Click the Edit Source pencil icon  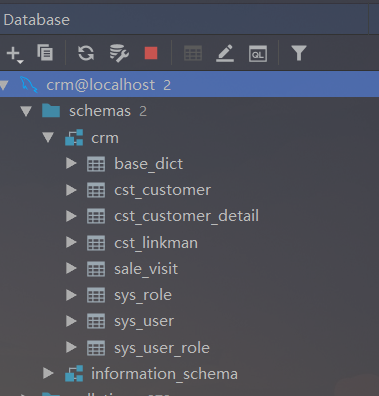[x=225, y=53]
